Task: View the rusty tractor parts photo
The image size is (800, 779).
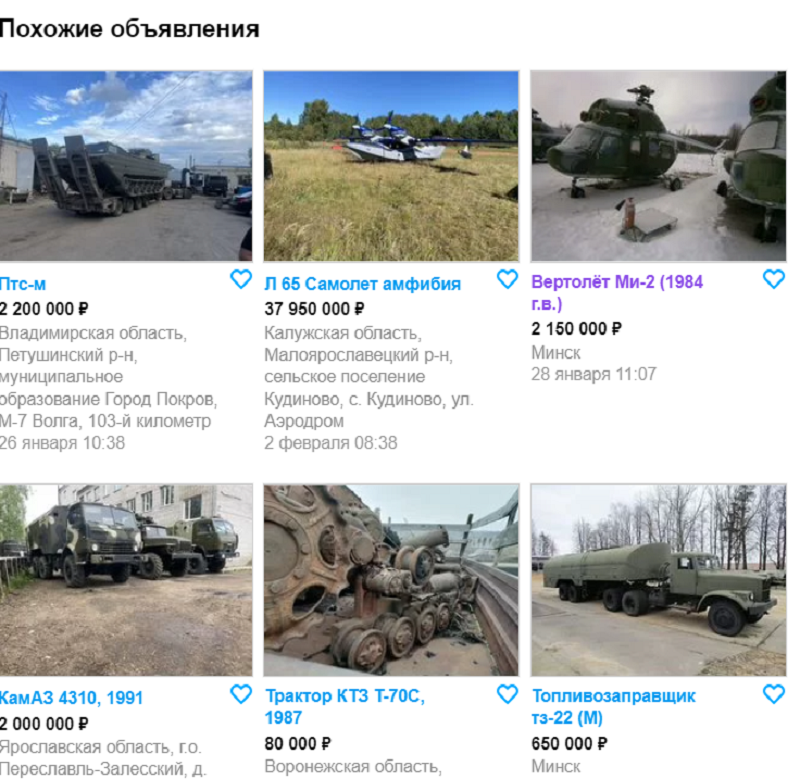Action: coord(391,581)
